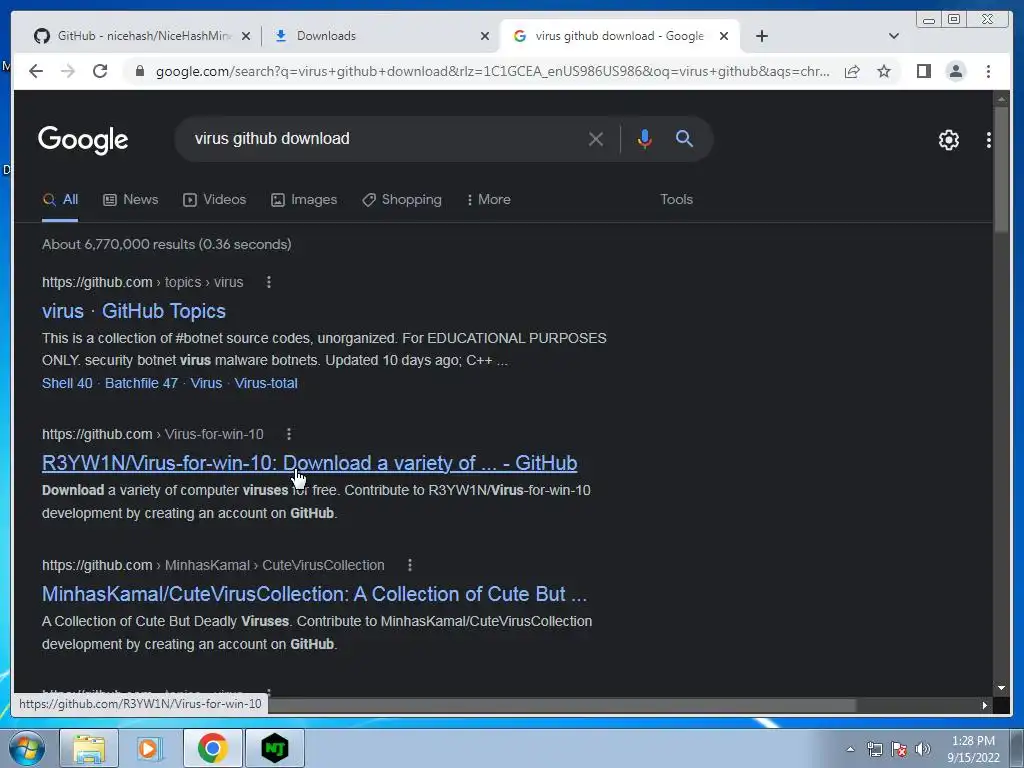This screenshot has width=1024, height=768.
Task: Open File Explorer from taskbar
Action: pyautogui.click(x=89, y=748)
